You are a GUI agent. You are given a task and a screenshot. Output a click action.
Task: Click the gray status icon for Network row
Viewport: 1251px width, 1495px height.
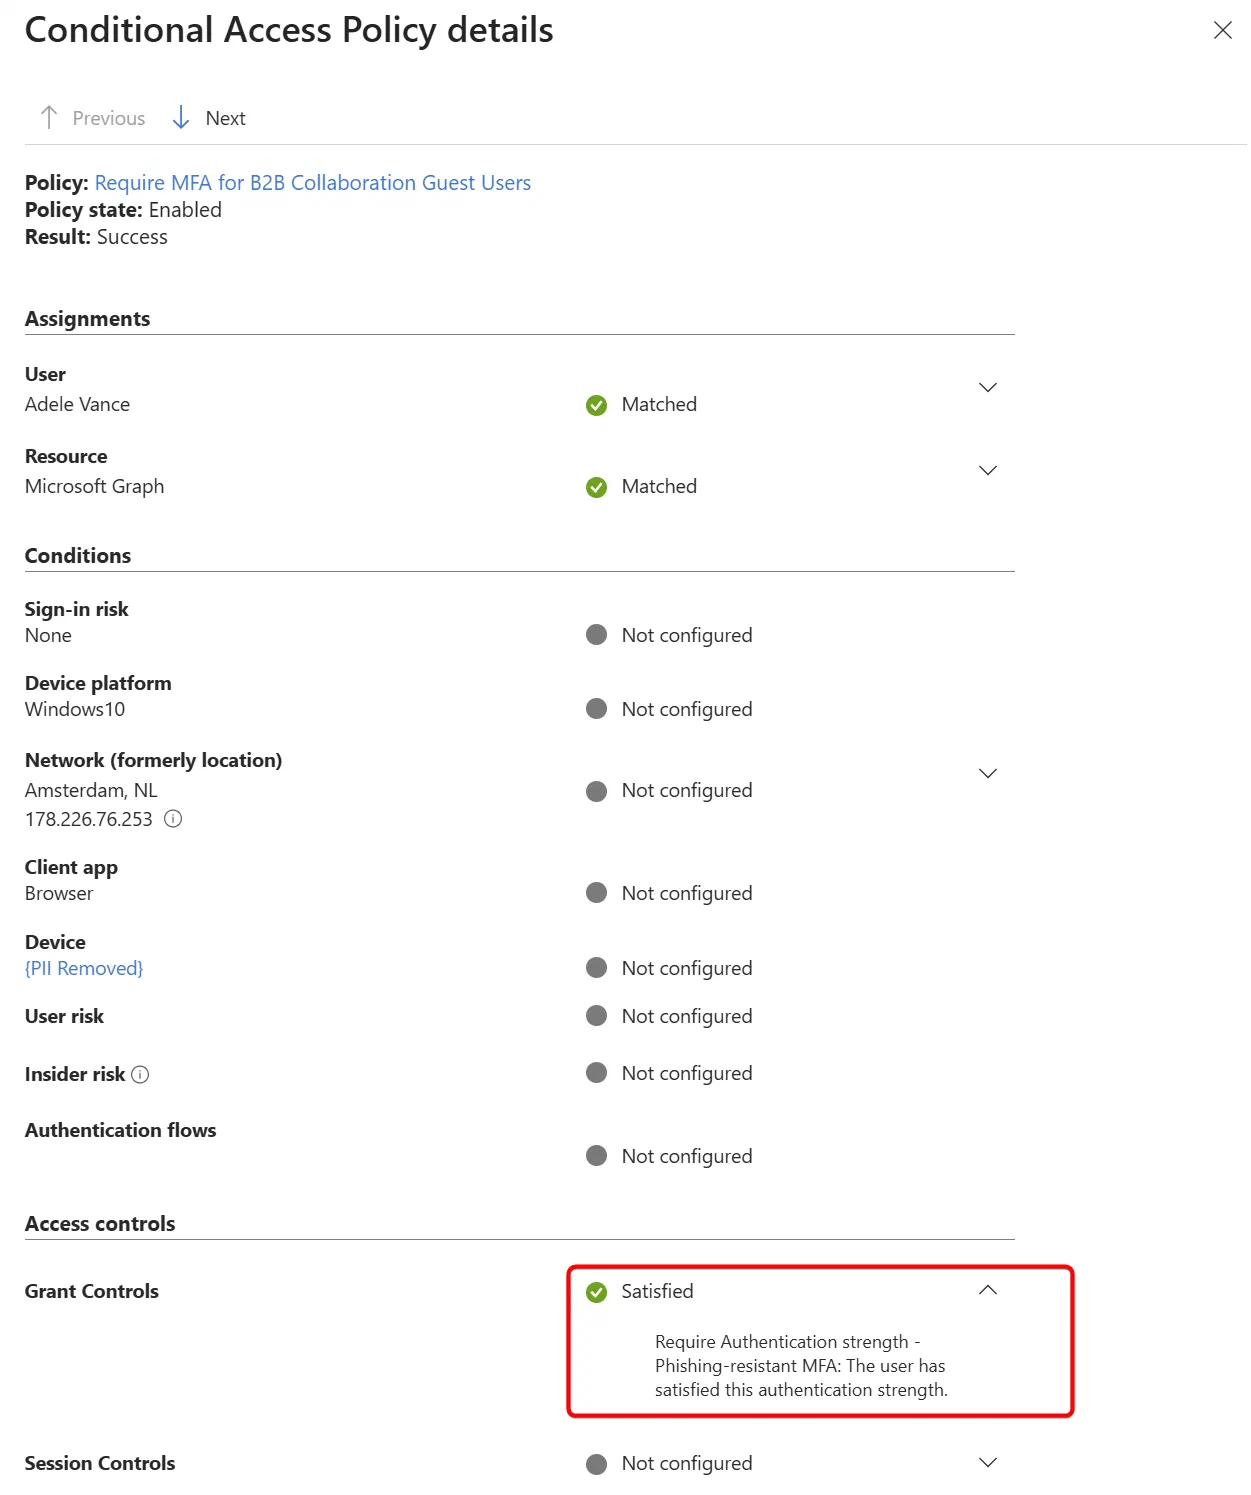pyautogui.click(x=597, y=791)
